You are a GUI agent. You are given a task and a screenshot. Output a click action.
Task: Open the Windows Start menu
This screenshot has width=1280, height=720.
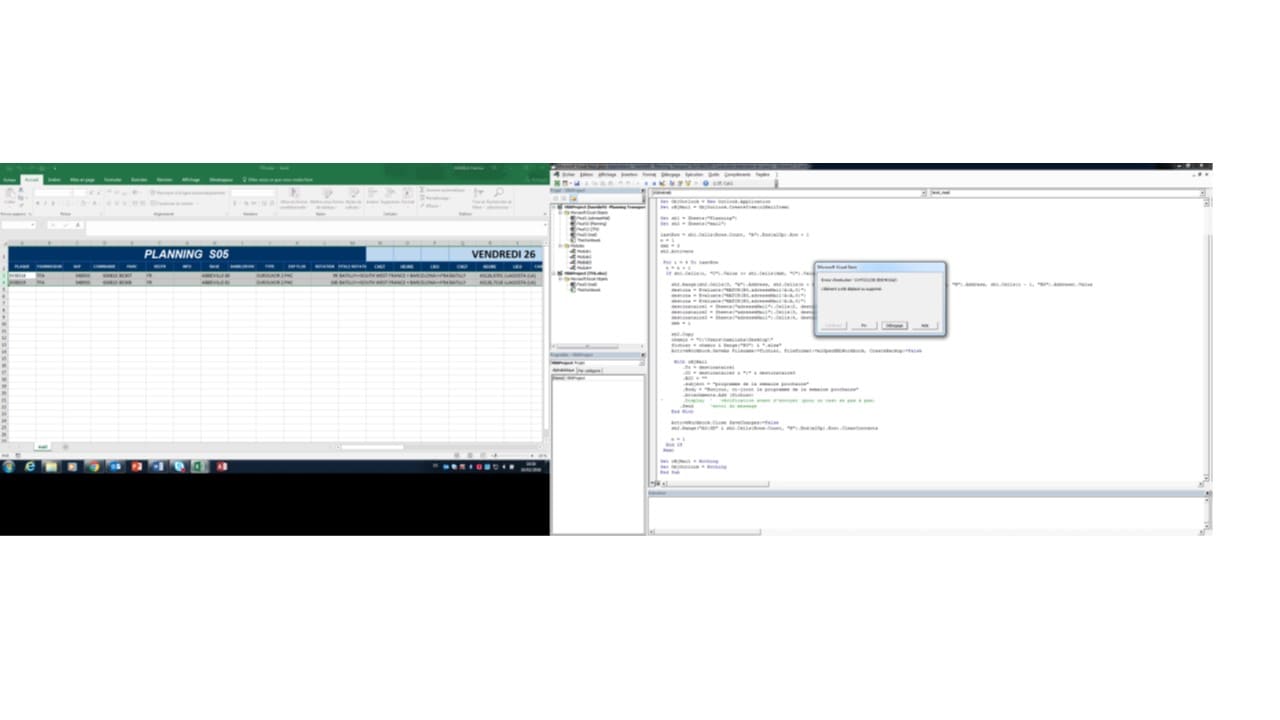[9, 466]
